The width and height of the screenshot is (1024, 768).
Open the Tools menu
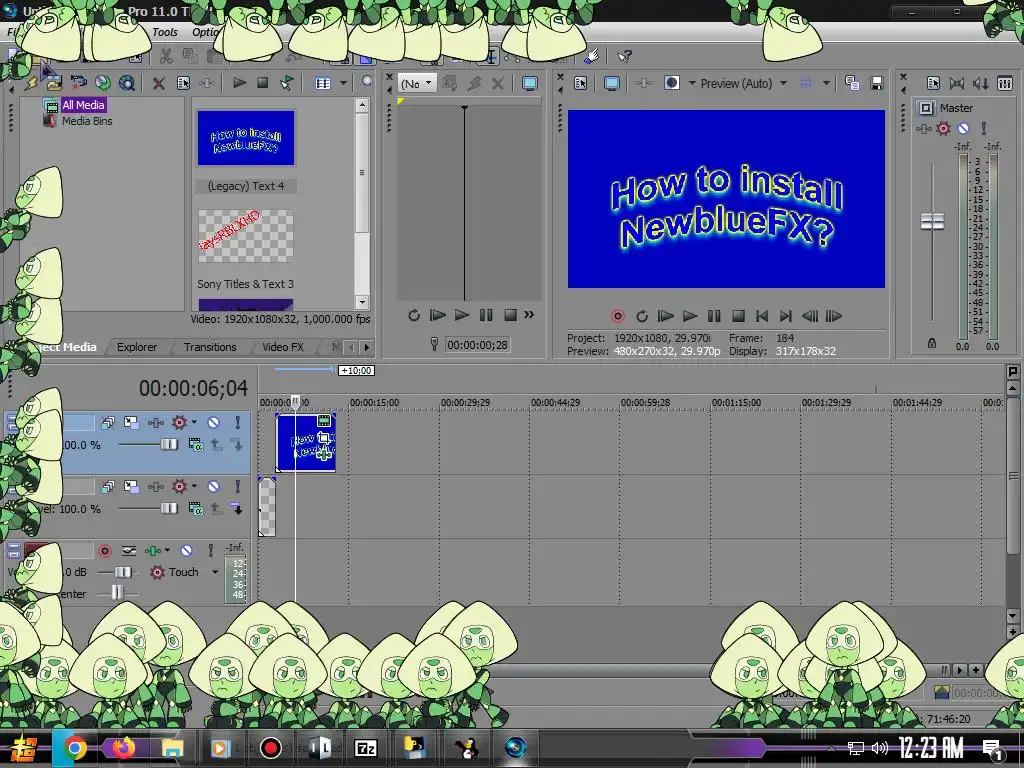coord(165,32)
